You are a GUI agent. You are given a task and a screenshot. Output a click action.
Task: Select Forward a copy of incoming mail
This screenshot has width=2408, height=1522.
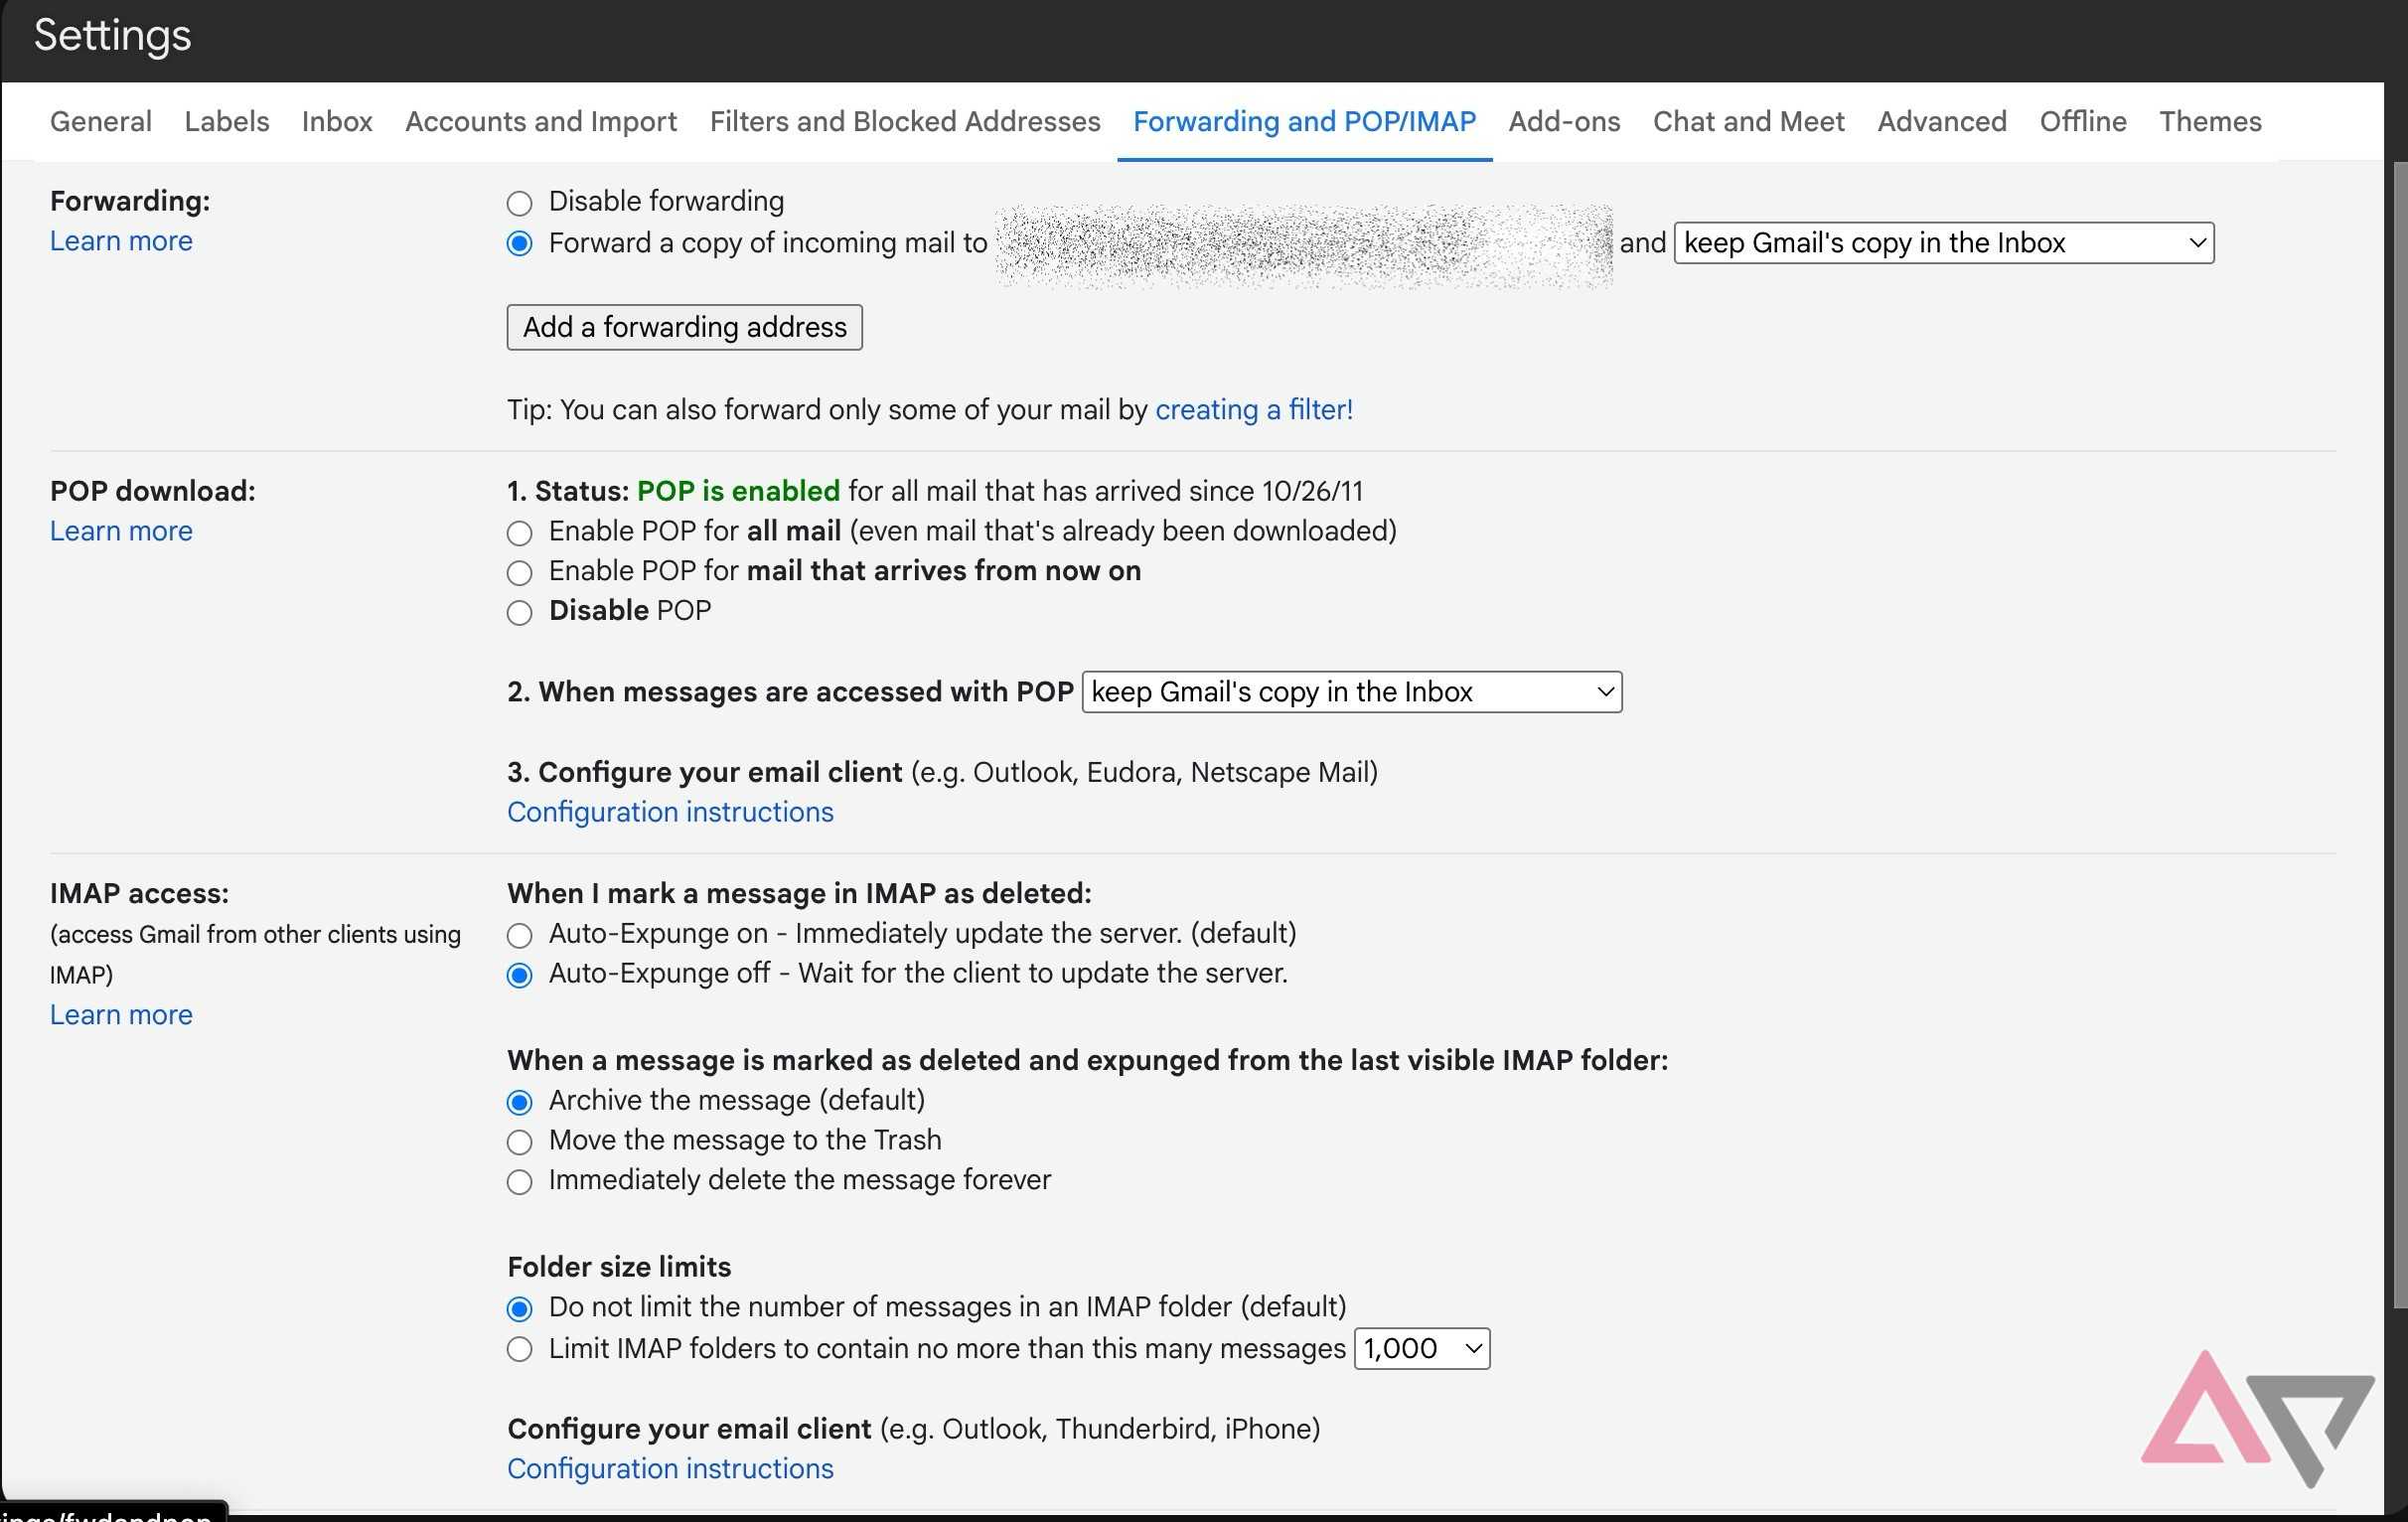[519, 244]
